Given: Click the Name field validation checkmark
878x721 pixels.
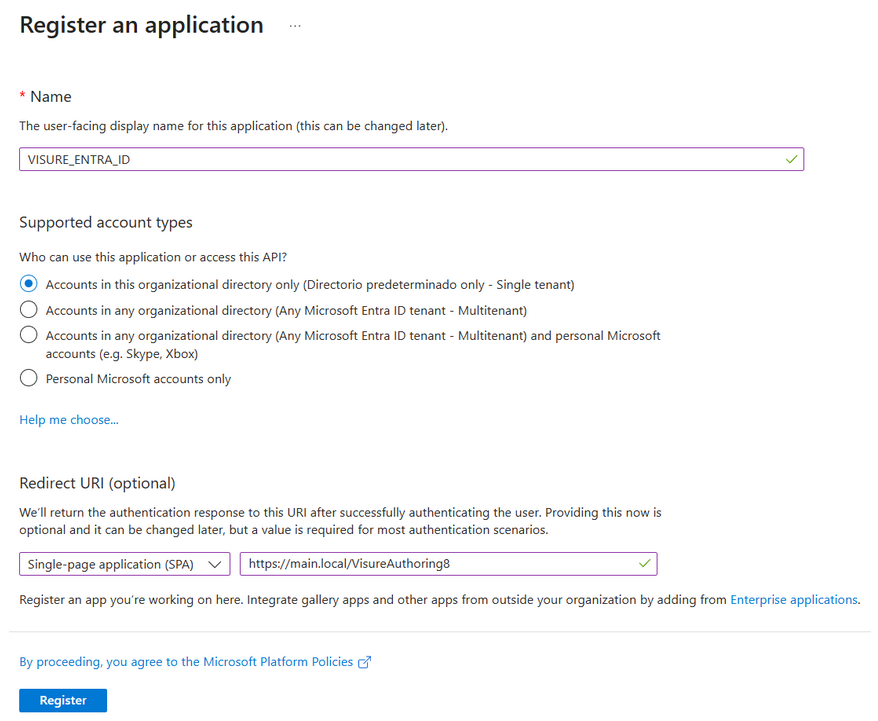Looking at the screenshot, I should click(792, 159).
